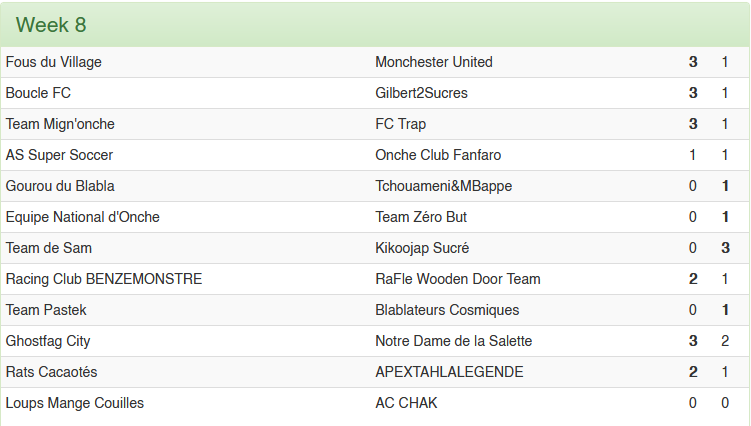The height and width of the screenshot is (426, 751).
Task: Open Racing Club BENZEMONSTRE entry
Action: 104,279
